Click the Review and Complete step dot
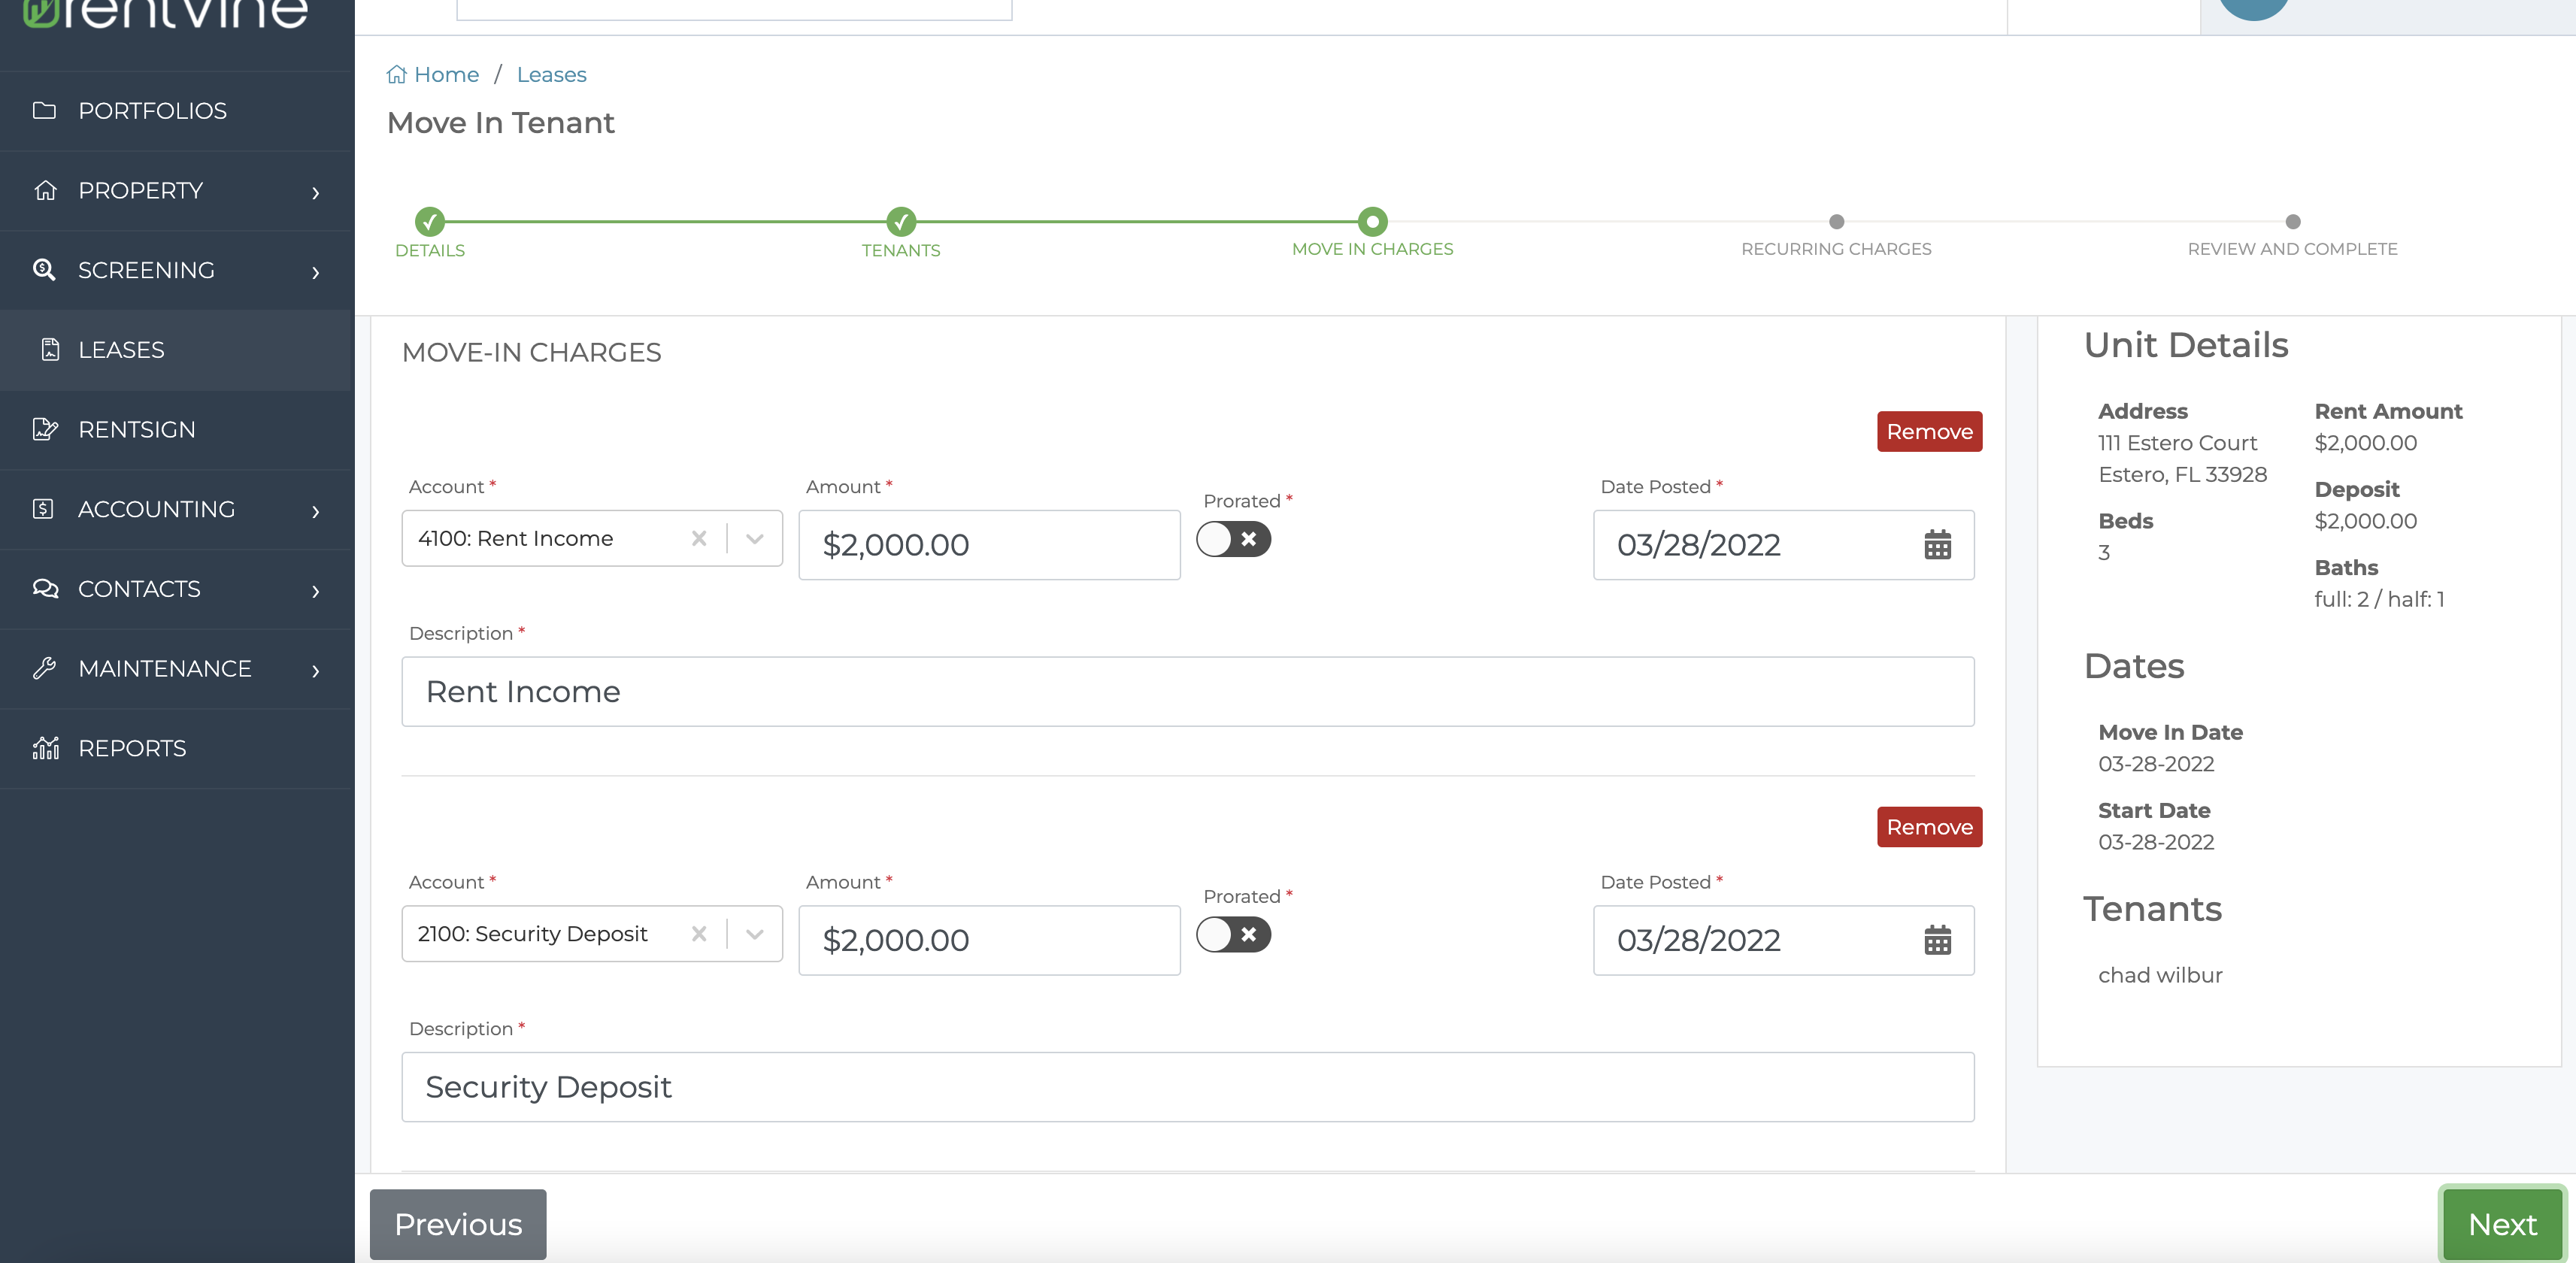 tap(2292, 221)
